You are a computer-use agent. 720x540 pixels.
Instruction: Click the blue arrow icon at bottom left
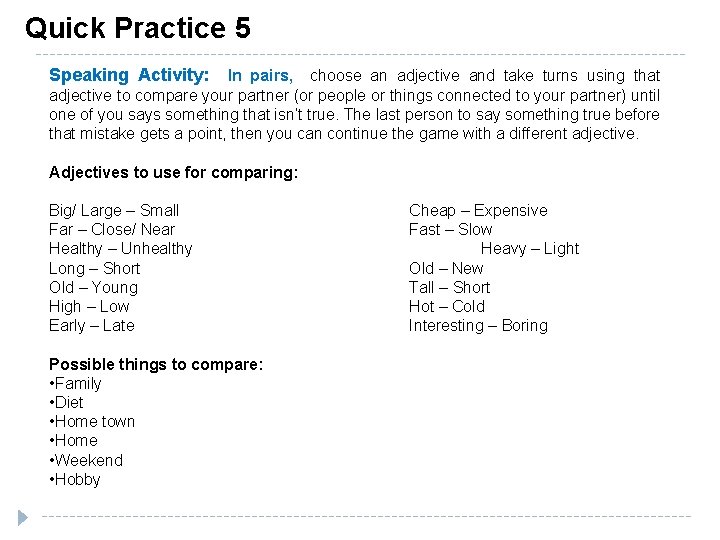[23, 516]
